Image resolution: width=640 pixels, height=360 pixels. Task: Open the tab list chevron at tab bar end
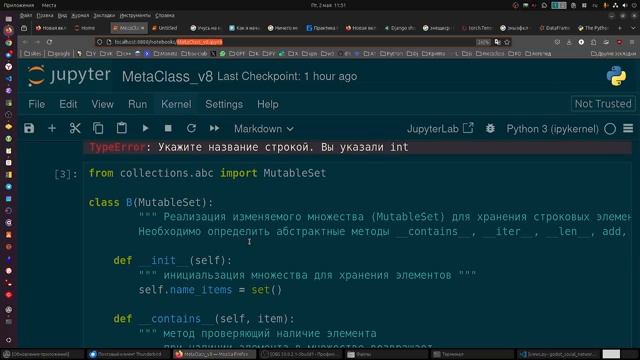633,28
